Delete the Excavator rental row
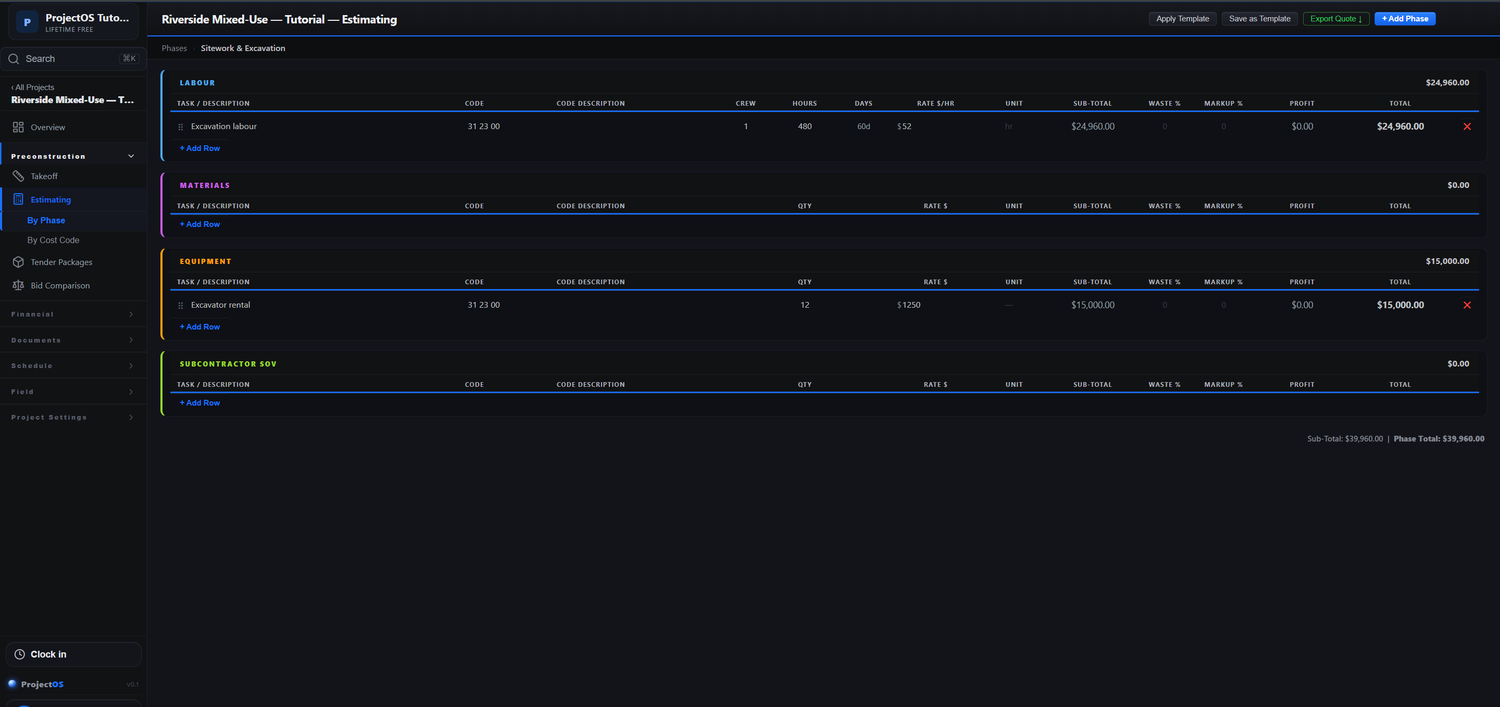Viewport: 1500px width, 707px height. (x=1467, y=305)
